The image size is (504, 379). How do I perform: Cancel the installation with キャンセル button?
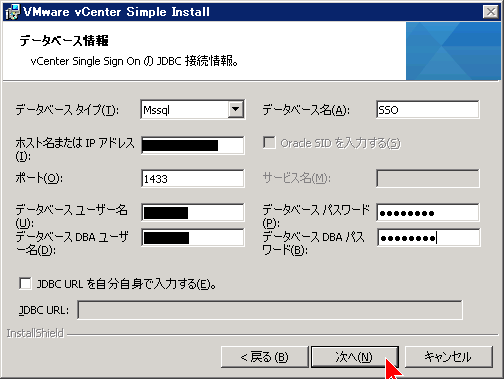point(448,357)
